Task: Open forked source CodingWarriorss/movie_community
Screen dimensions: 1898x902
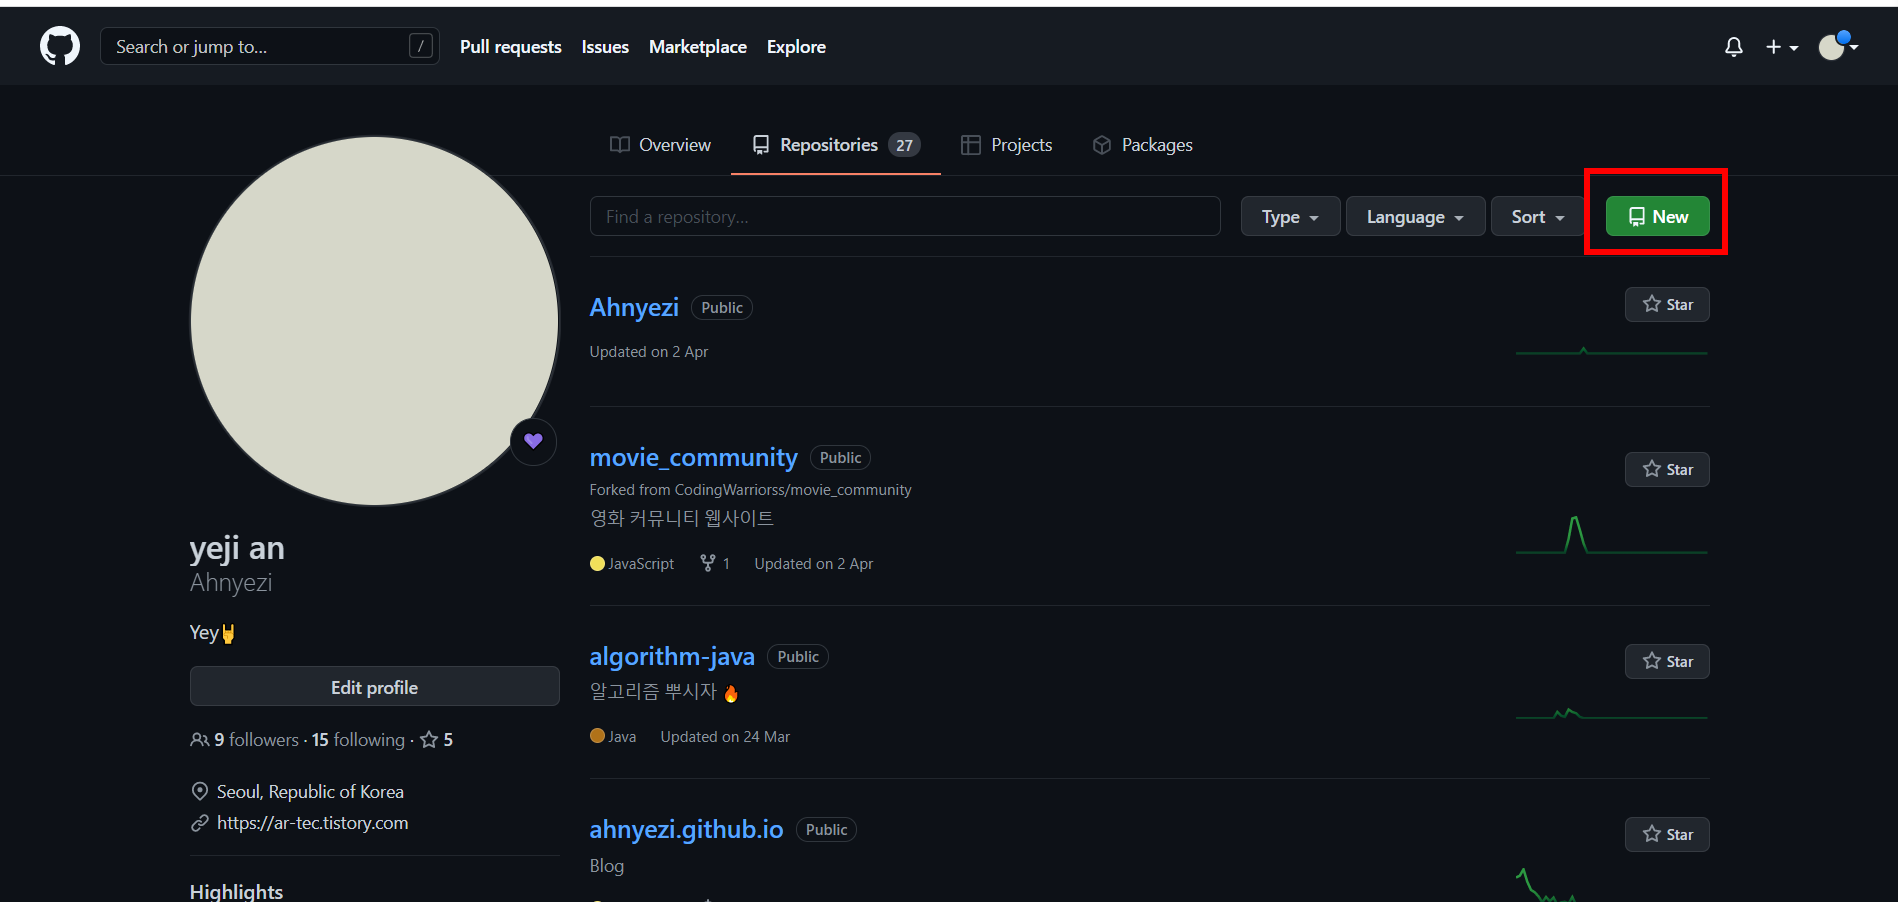Action: 793,490
